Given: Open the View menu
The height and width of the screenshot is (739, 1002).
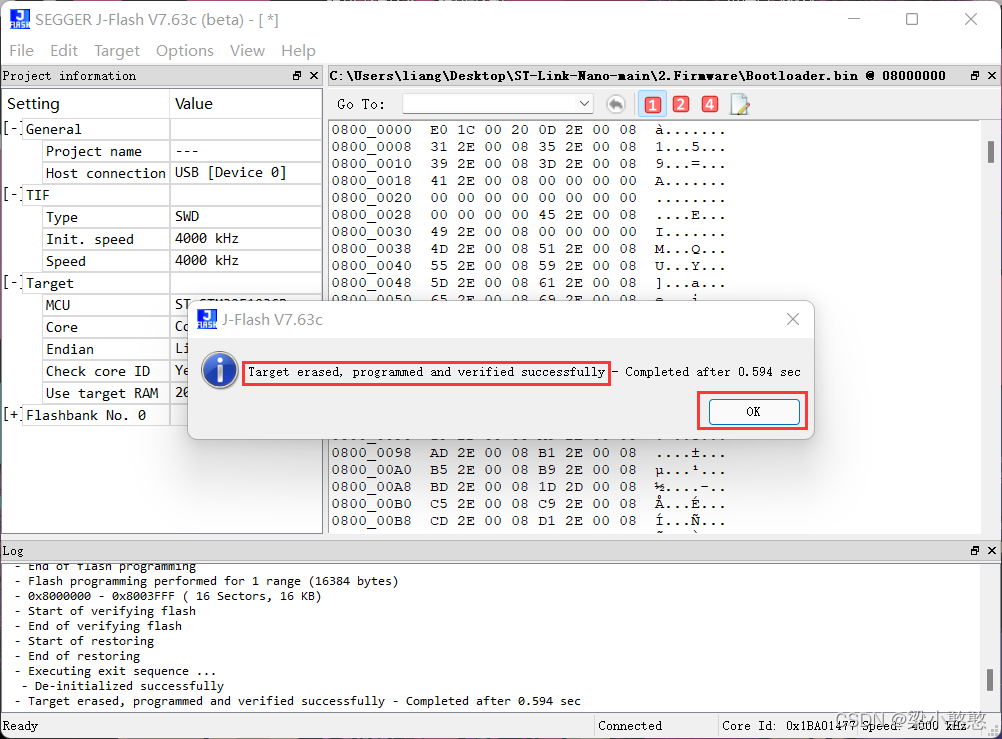Looking at the screenshot, I should [247, 51].
